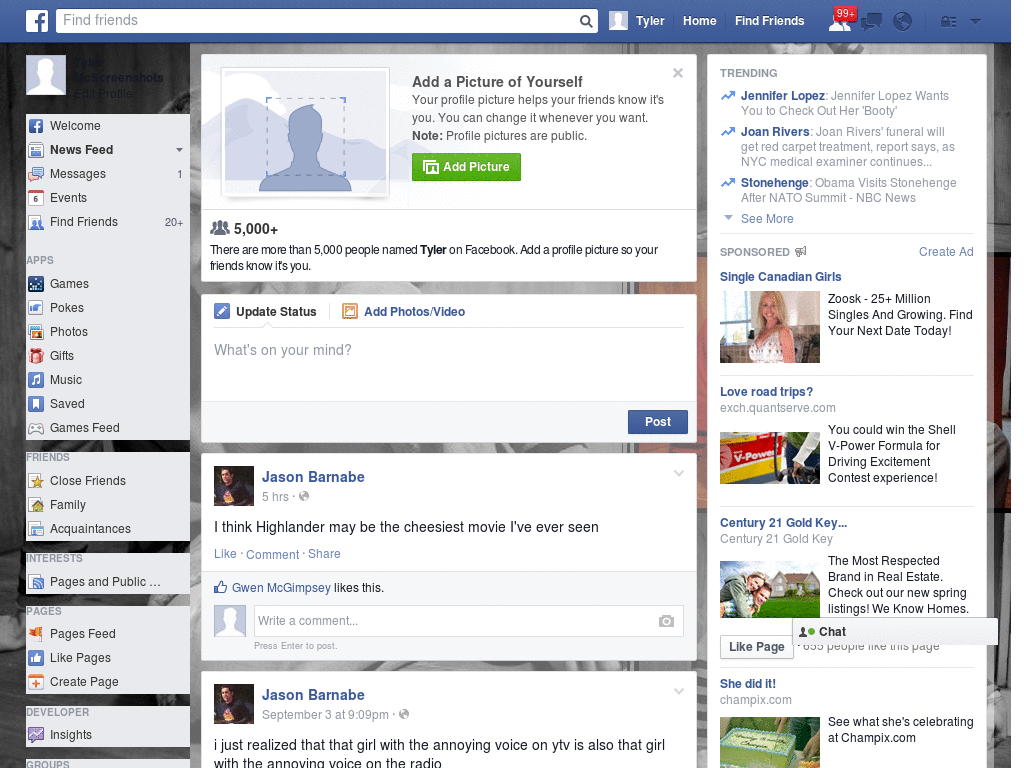Open Find Friends in the top bar
Screen dimensions: 1024x768
click(769, 21)
